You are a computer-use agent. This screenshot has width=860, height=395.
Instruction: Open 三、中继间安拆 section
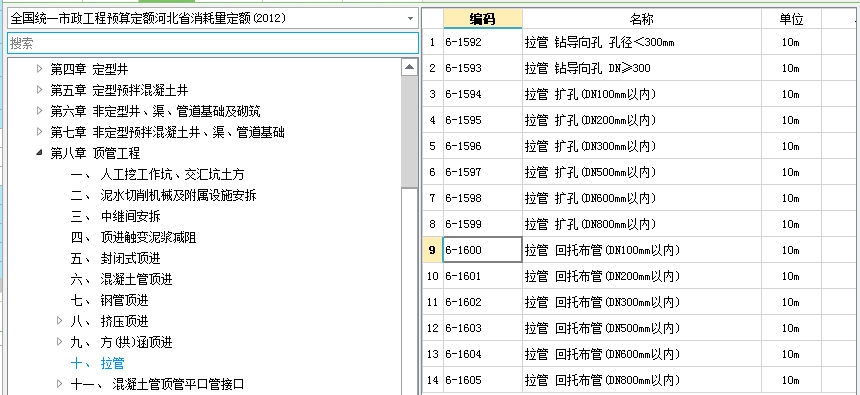(x=115, y=216)
